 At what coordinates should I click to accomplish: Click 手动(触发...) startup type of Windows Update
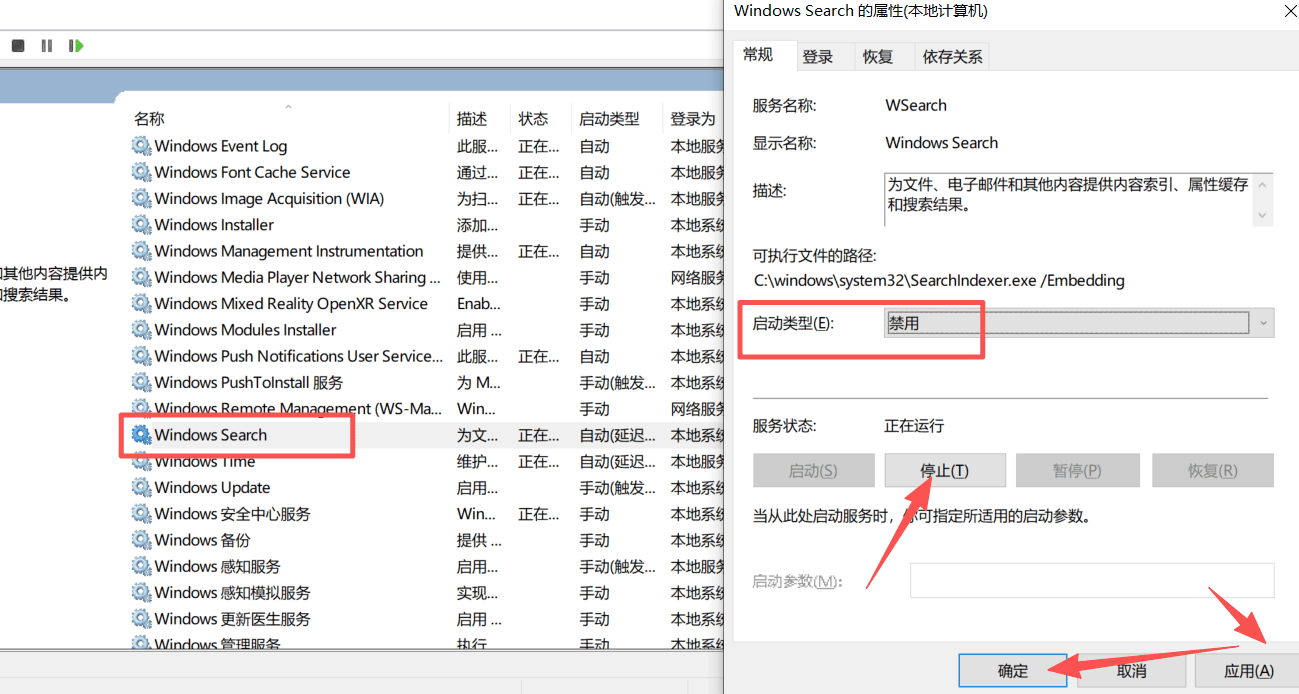618,487
